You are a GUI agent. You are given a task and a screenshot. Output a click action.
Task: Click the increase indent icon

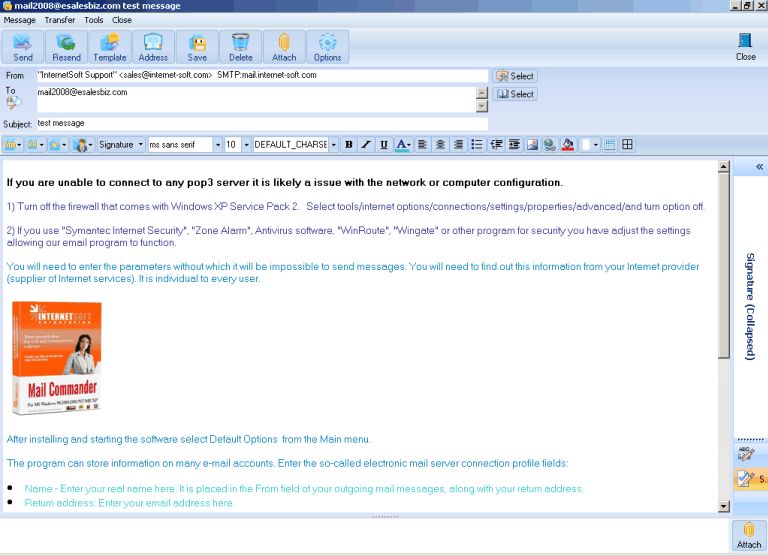(514, 145)
